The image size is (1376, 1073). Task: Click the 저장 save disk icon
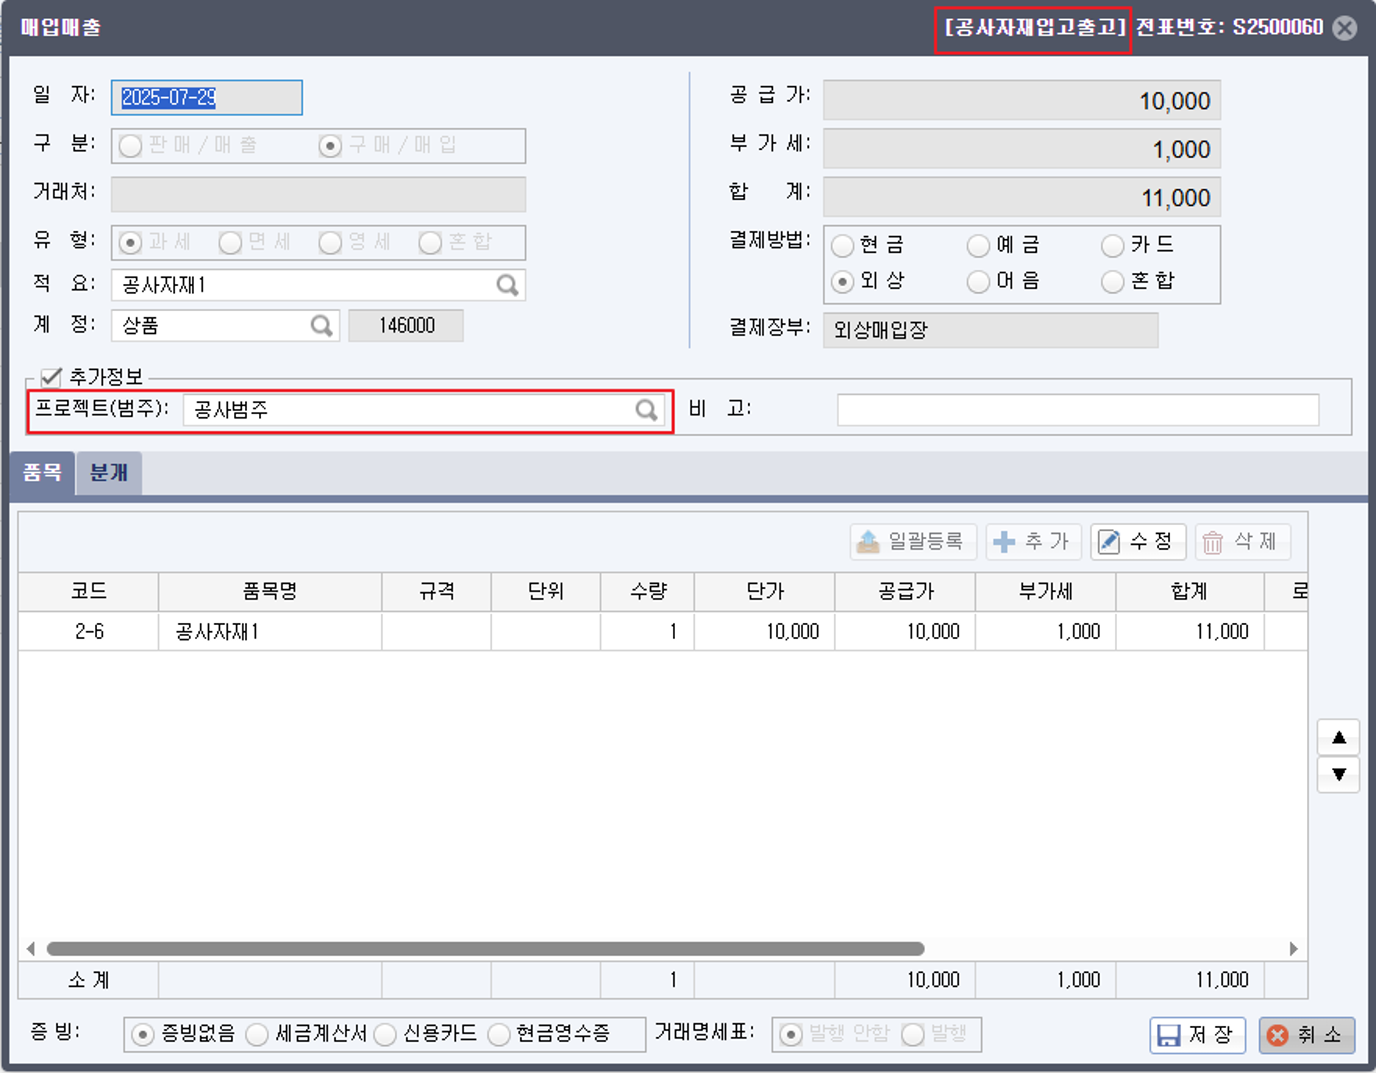coord(1168,1035)
